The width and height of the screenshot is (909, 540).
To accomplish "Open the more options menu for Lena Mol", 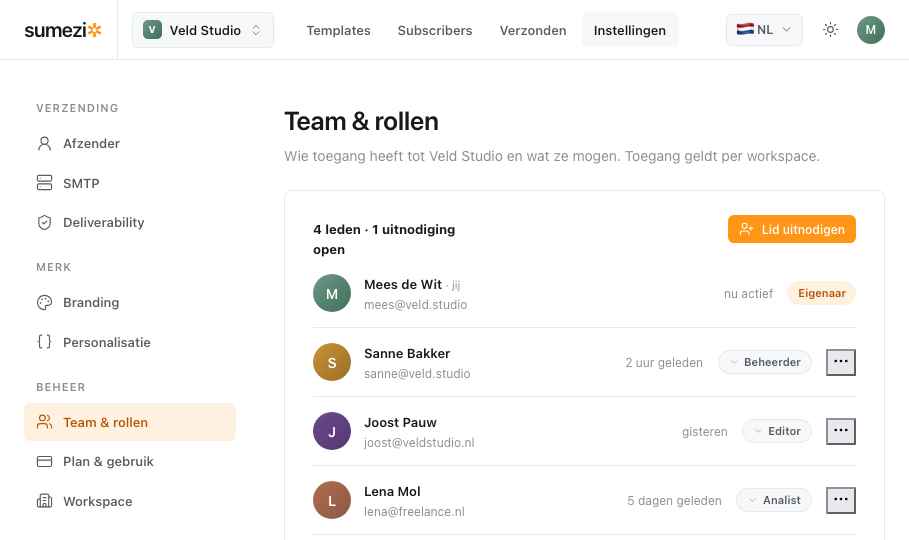I will (x=841, y=501).
